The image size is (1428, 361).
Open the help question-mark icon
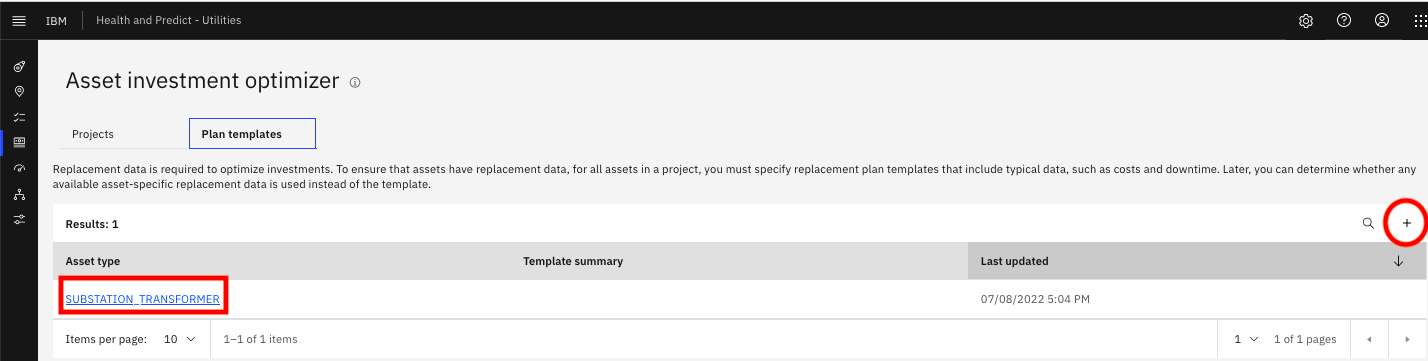(x=1344, y=20)
